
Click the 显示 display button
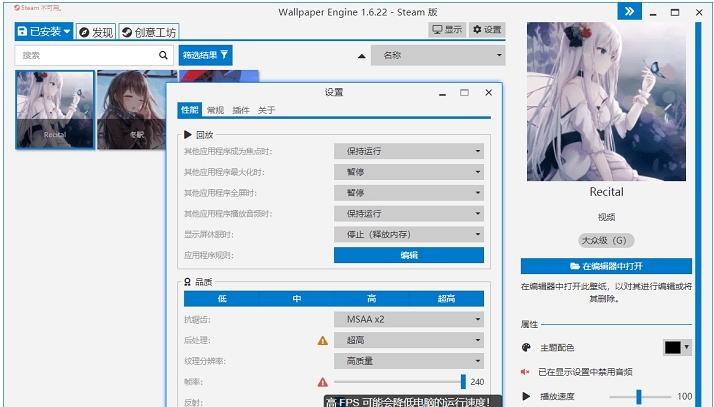447,30
